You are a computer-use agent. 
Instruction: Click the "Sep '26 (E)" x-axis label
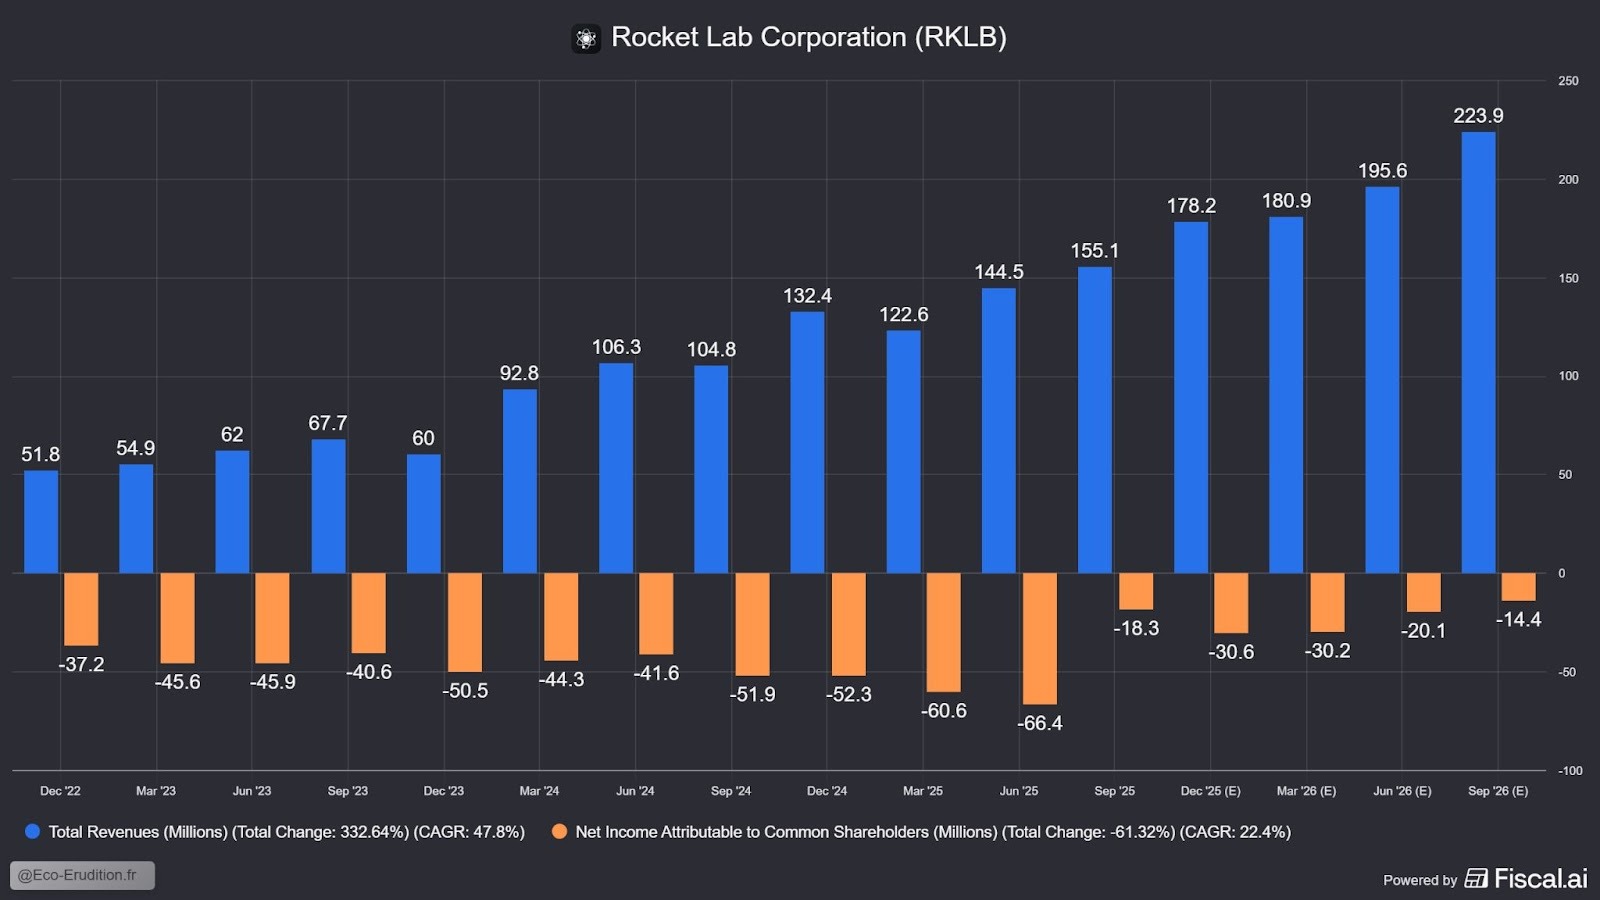tap(1498, 791)
